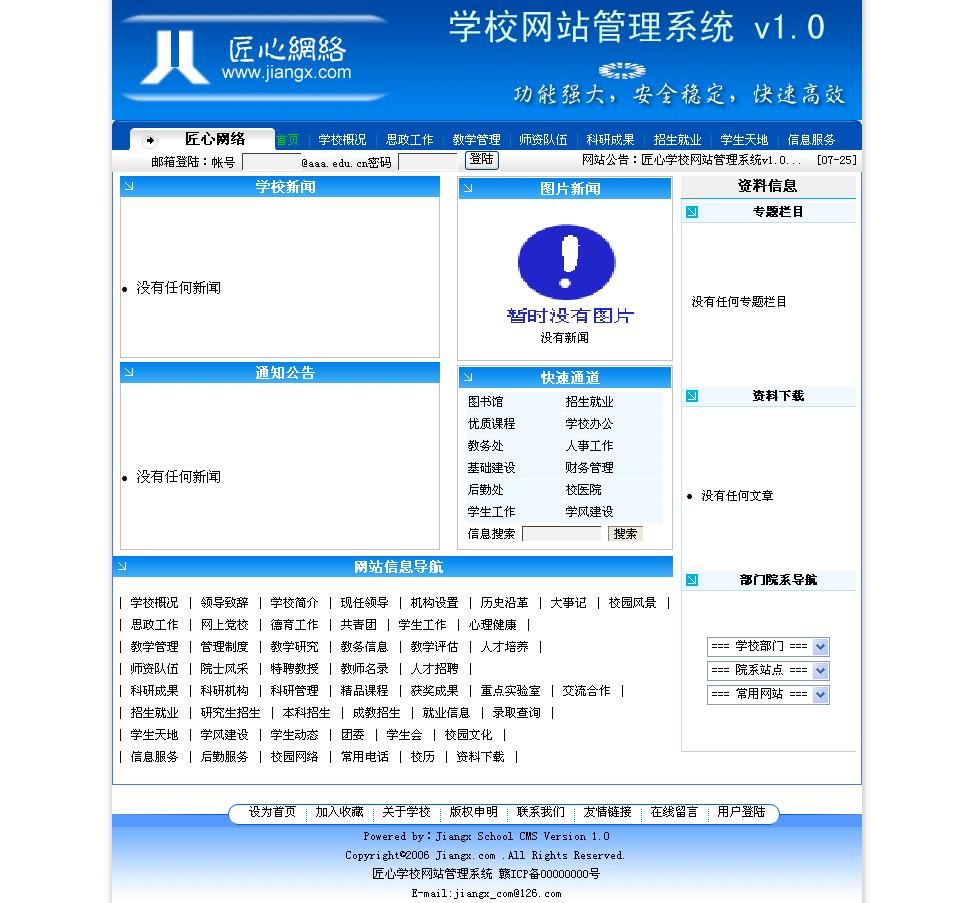Open 师资队伍 in the top navigation
The width and height of the screenshot is (974, 903).
pos(544,140)
